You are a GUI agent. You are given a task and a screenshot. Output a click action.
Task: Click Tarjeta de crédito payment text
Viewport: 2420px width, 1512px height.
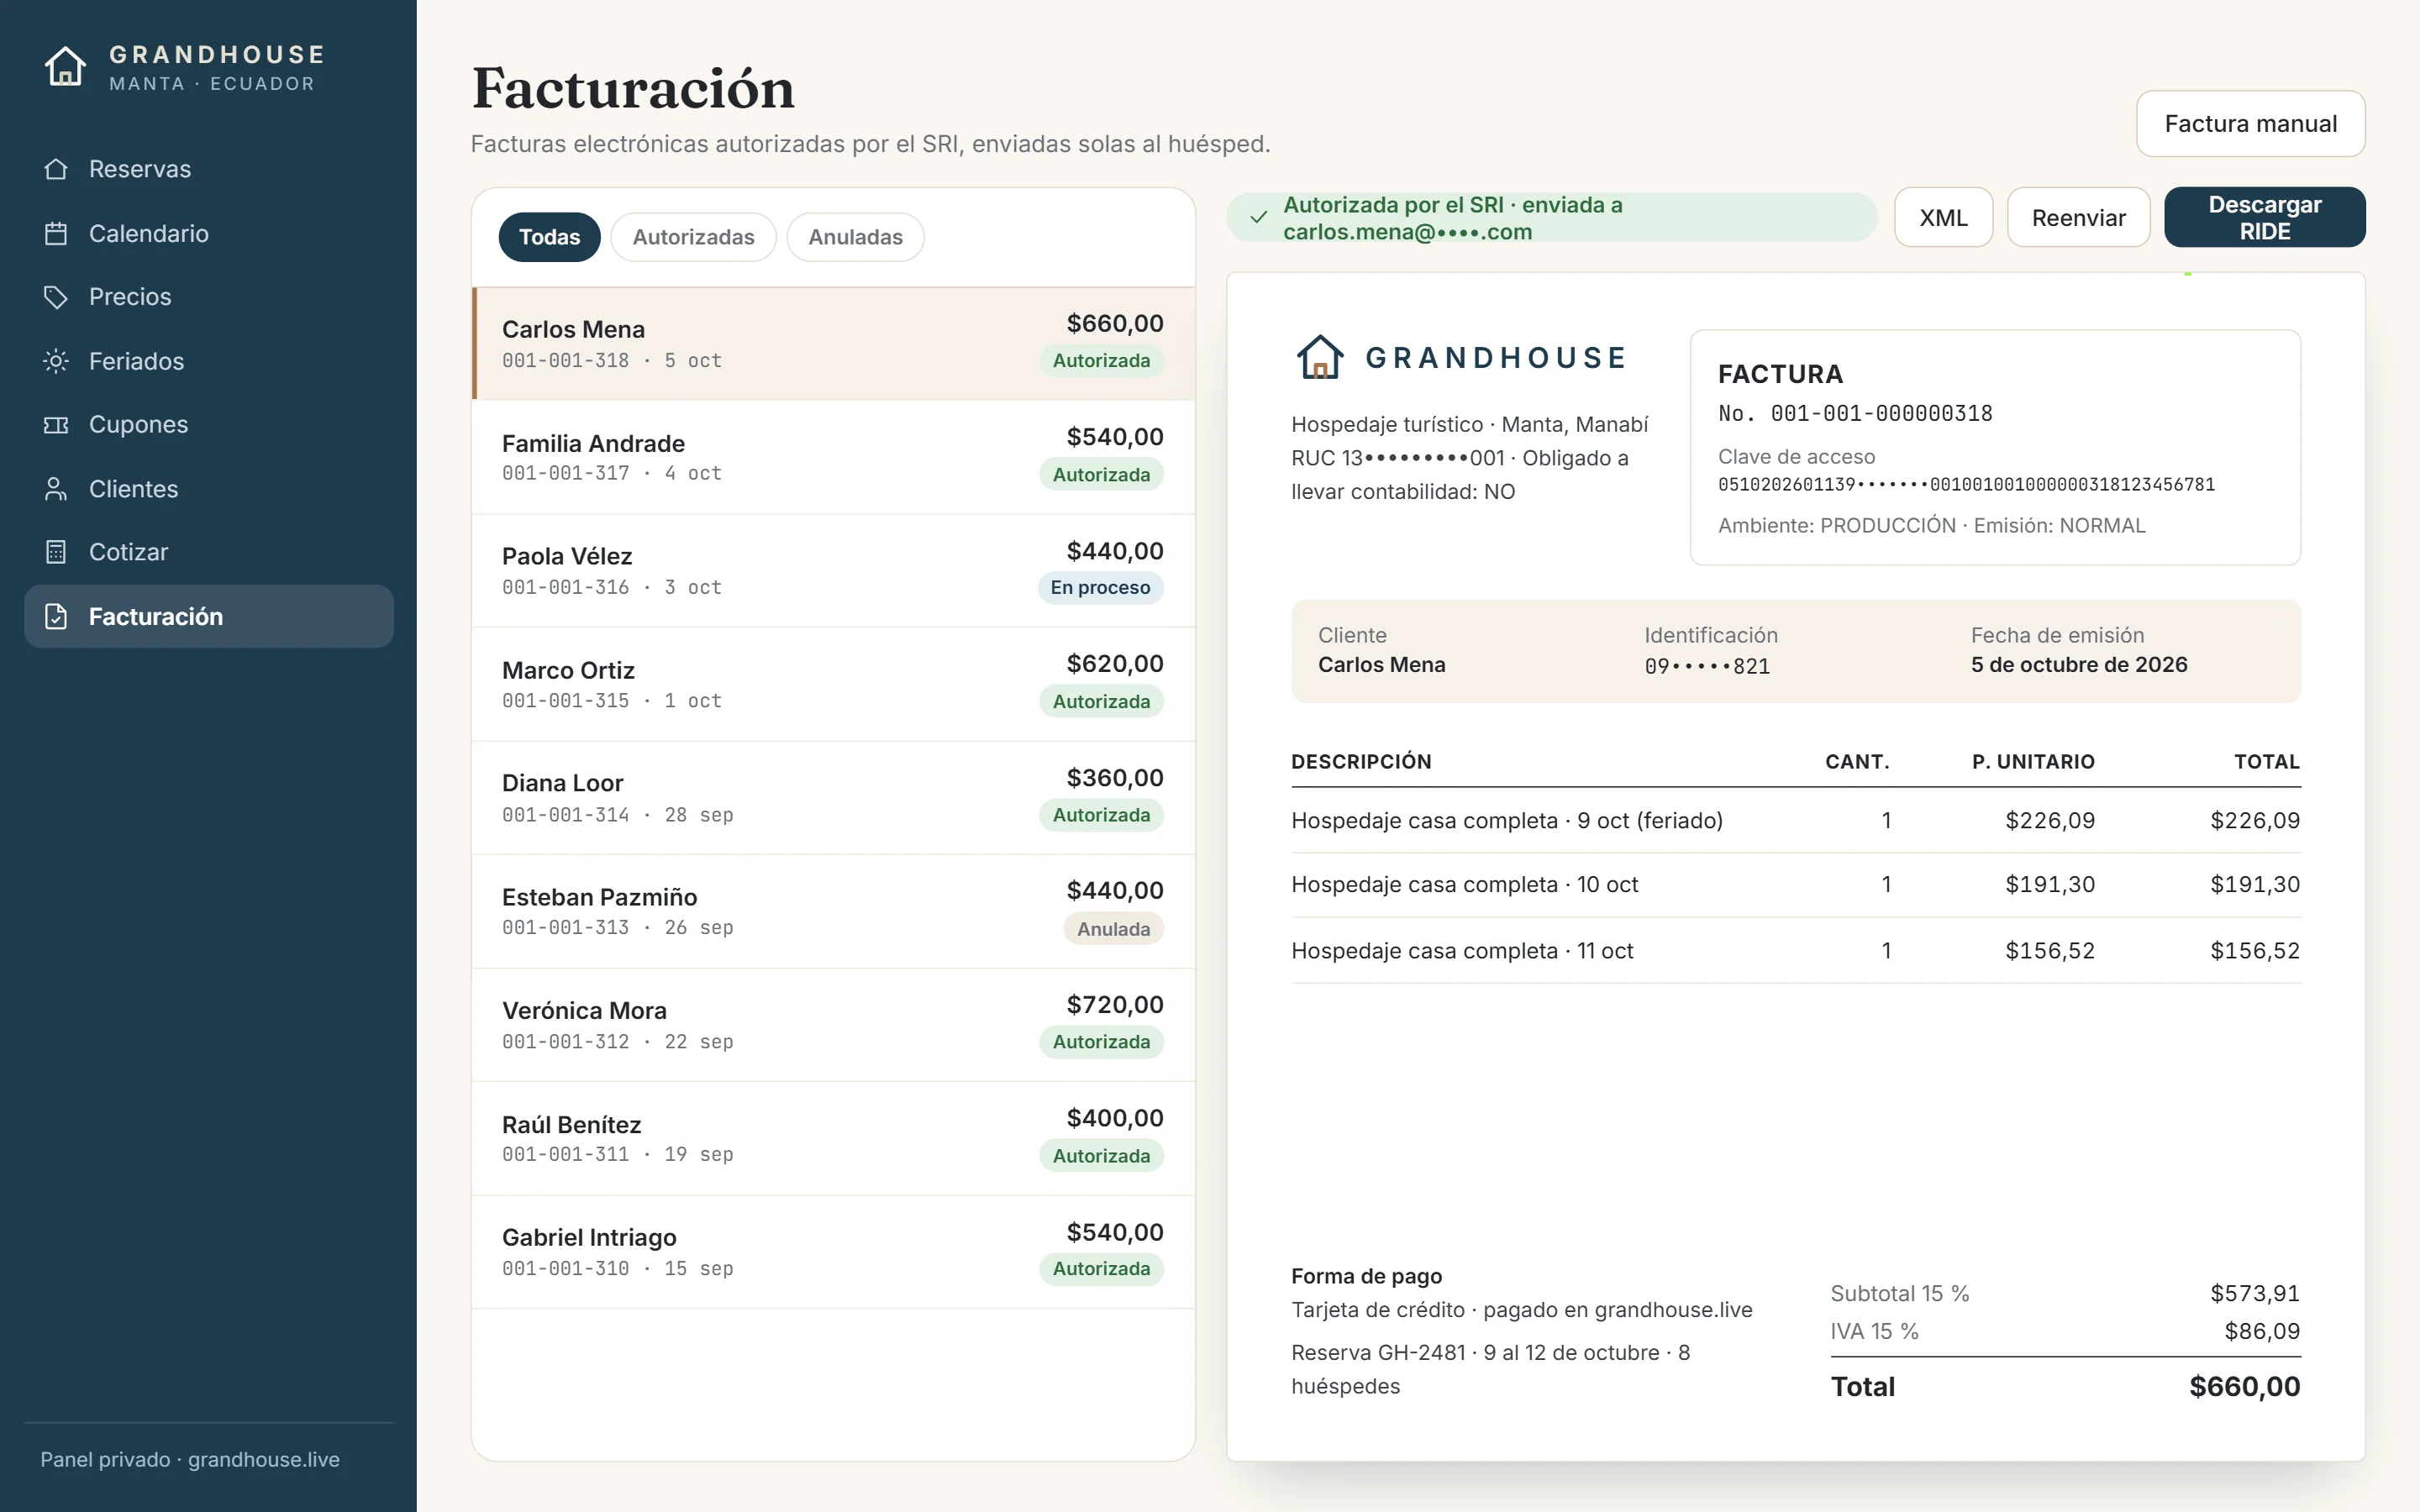[x=1522, y=1310]
